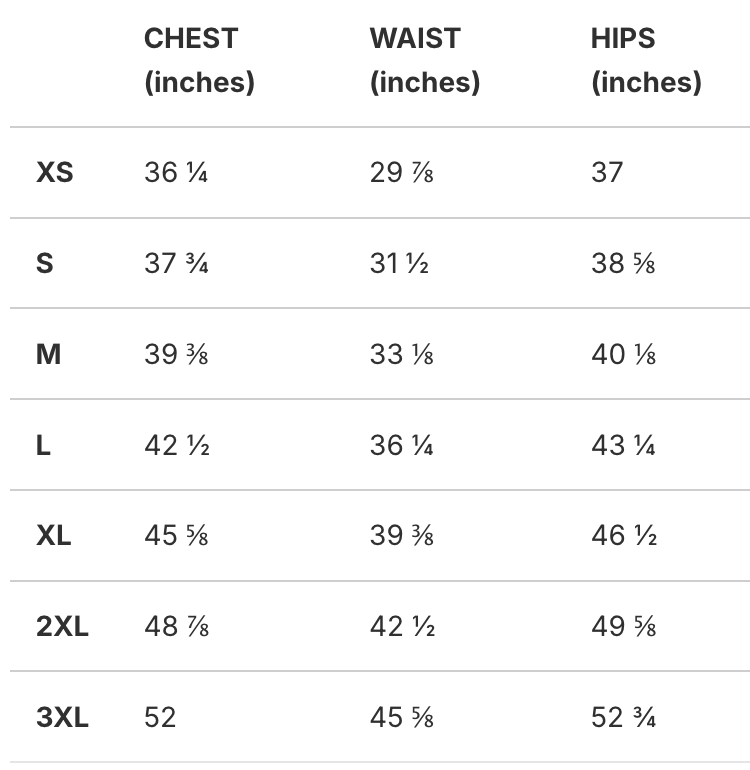The image size is (750, 770).
Task: Click the CHEST (inches) column header
Action: (199, 61)
